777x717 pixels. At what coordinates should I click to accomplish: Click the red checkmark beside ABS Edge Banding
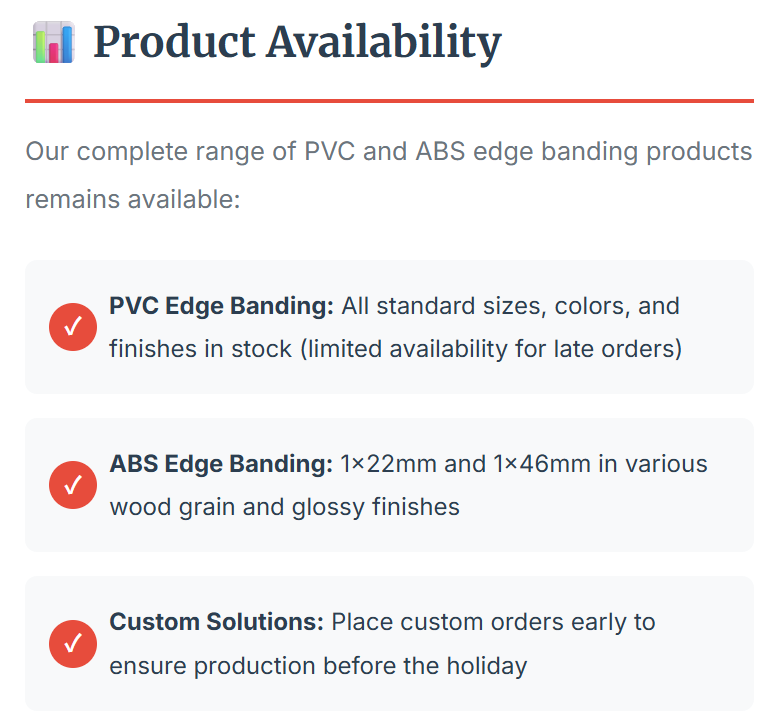pos(72,485)
